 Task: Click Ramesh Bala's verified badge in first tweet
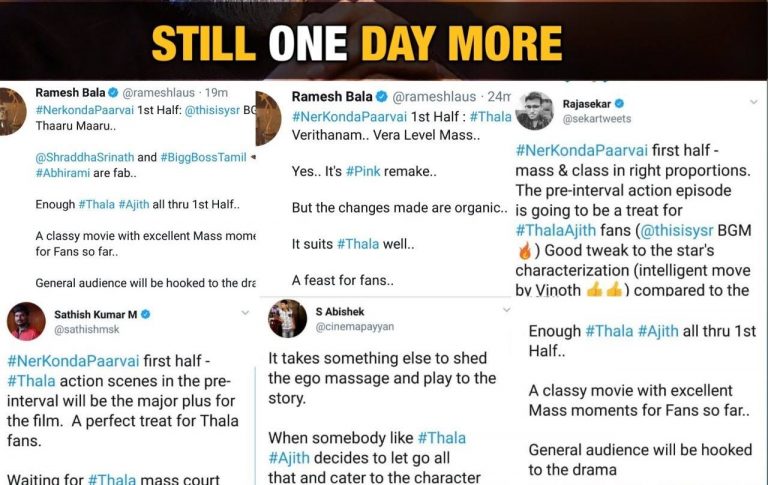113,92
